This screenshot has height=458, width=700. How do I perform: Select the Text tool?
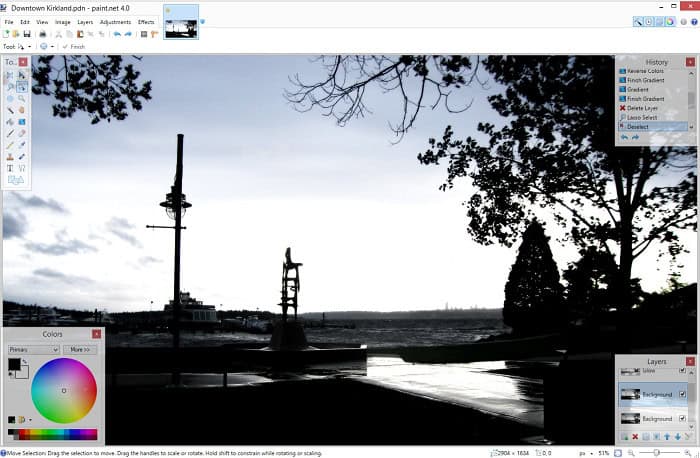(x=10, y=168)
